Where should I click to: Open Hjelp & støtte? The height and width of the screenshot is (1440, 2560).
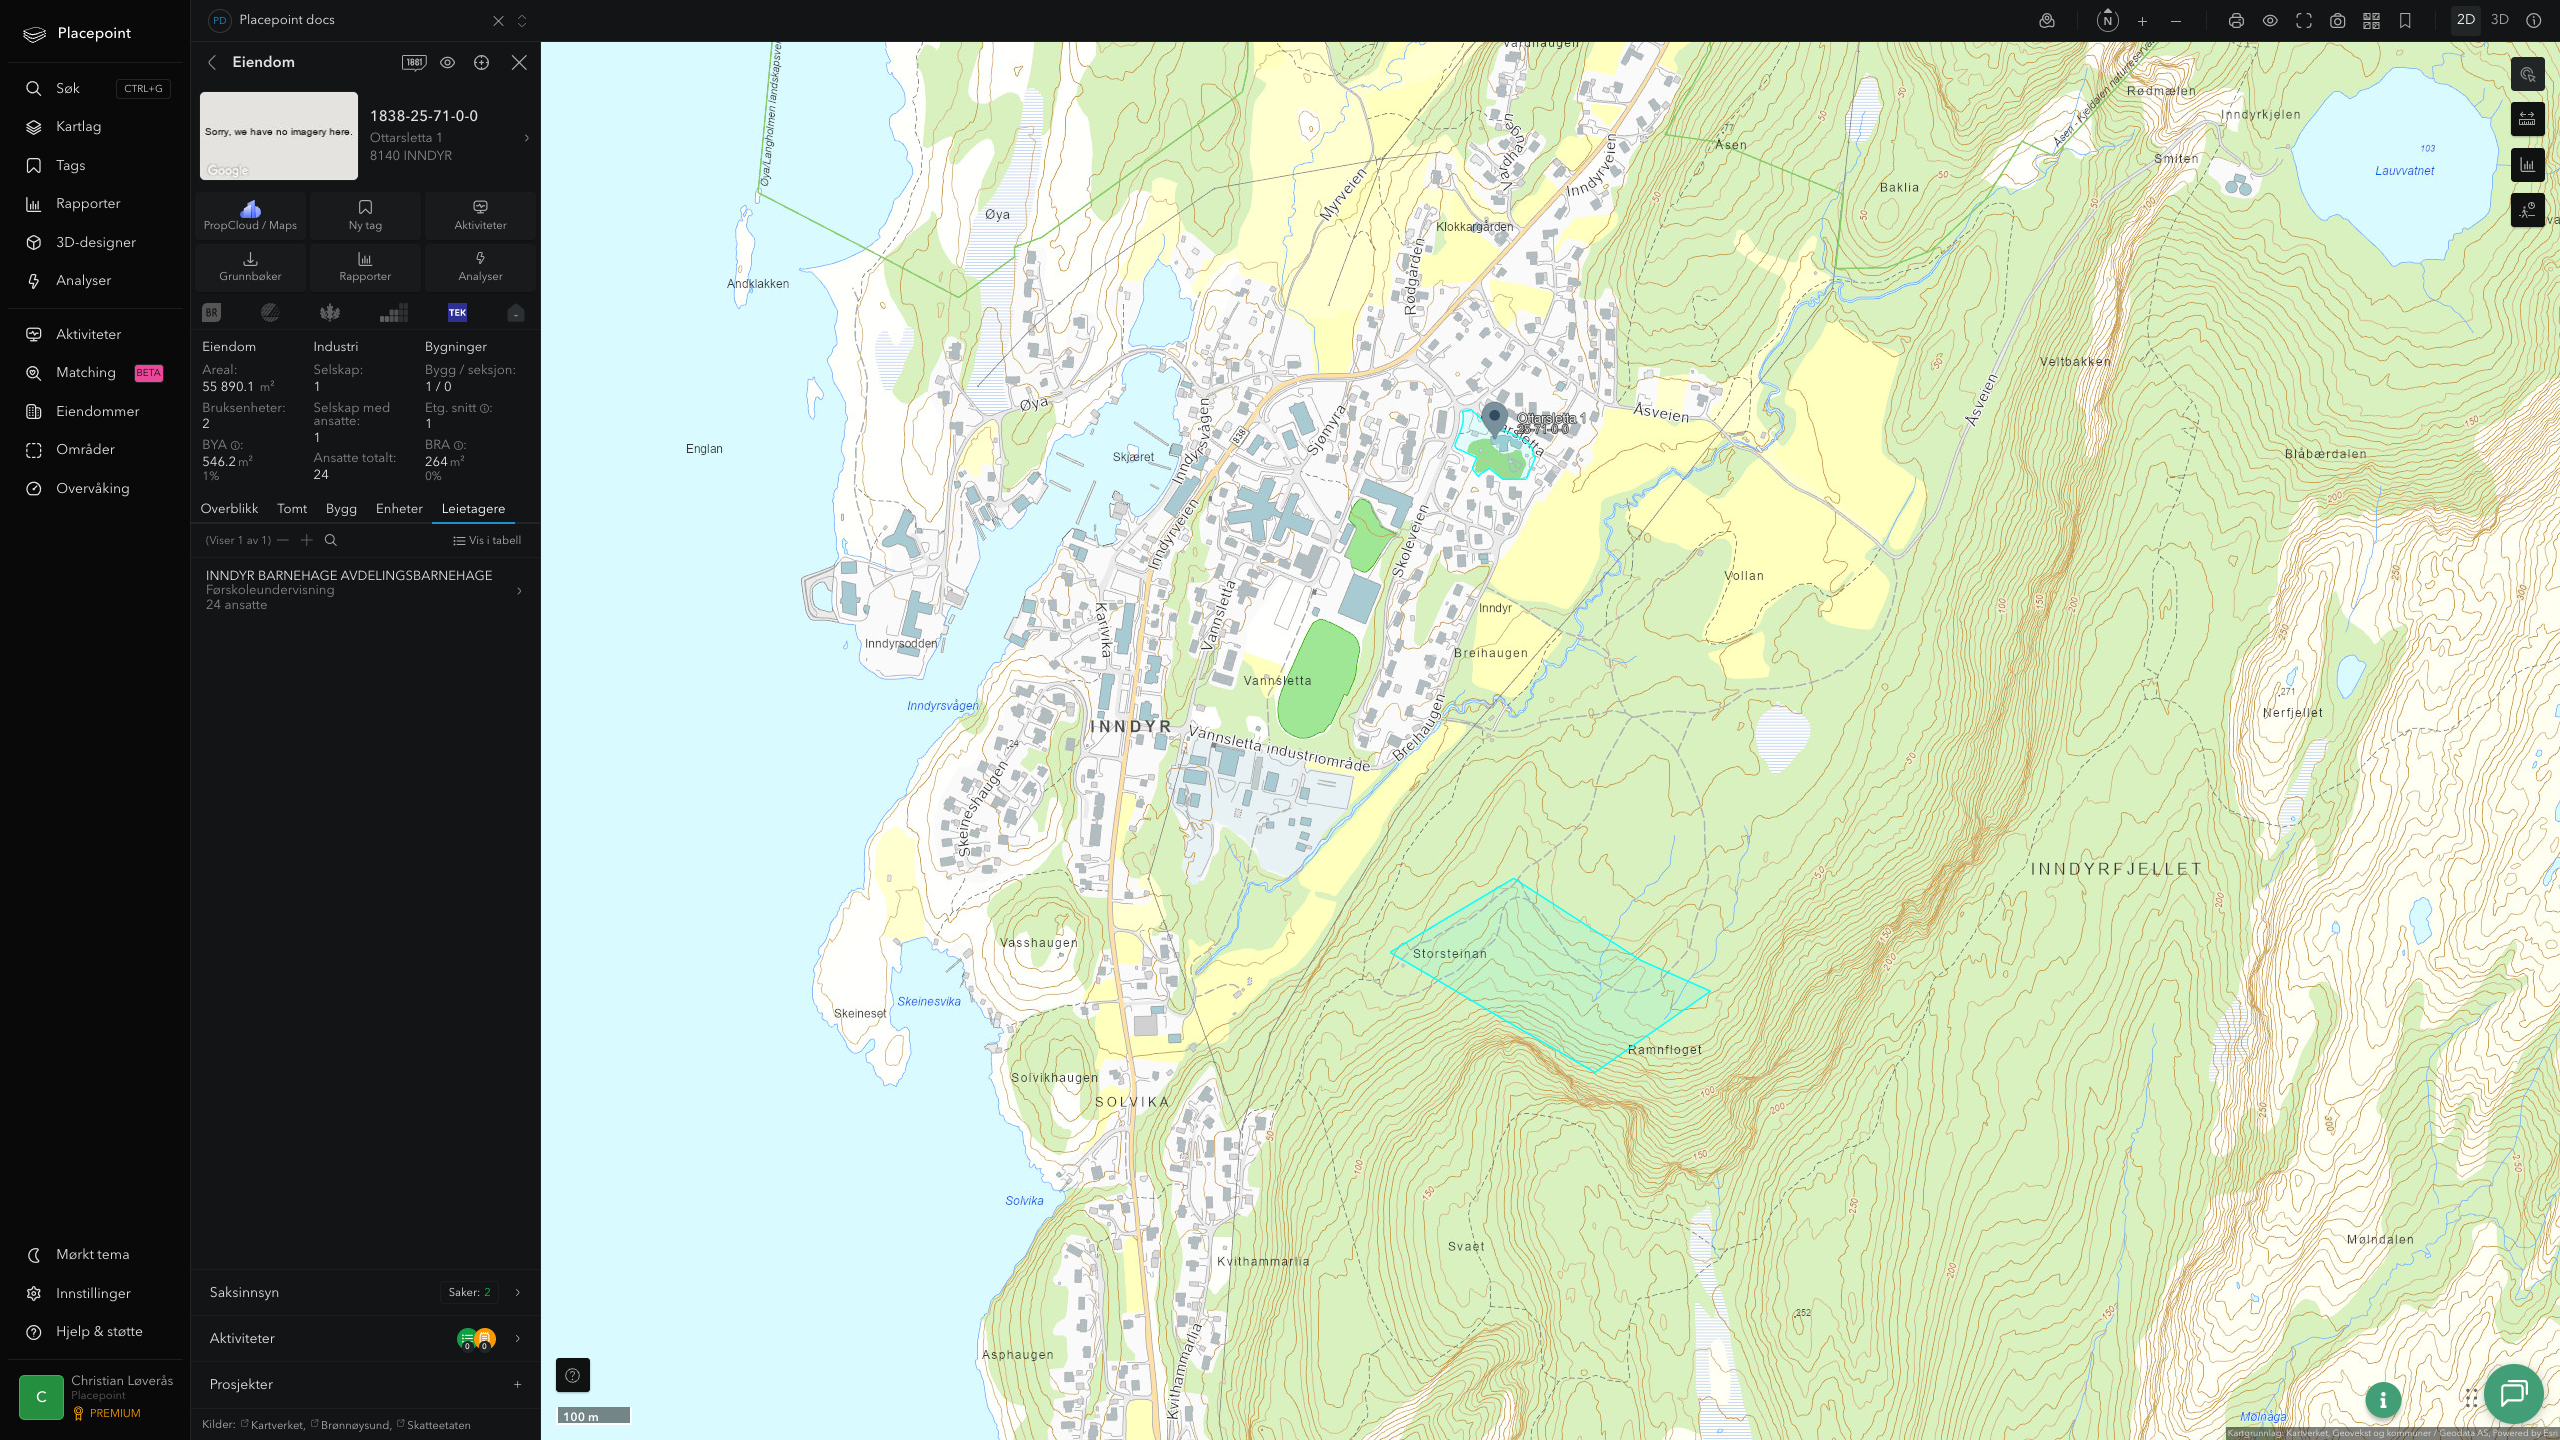pos(97,1332)
